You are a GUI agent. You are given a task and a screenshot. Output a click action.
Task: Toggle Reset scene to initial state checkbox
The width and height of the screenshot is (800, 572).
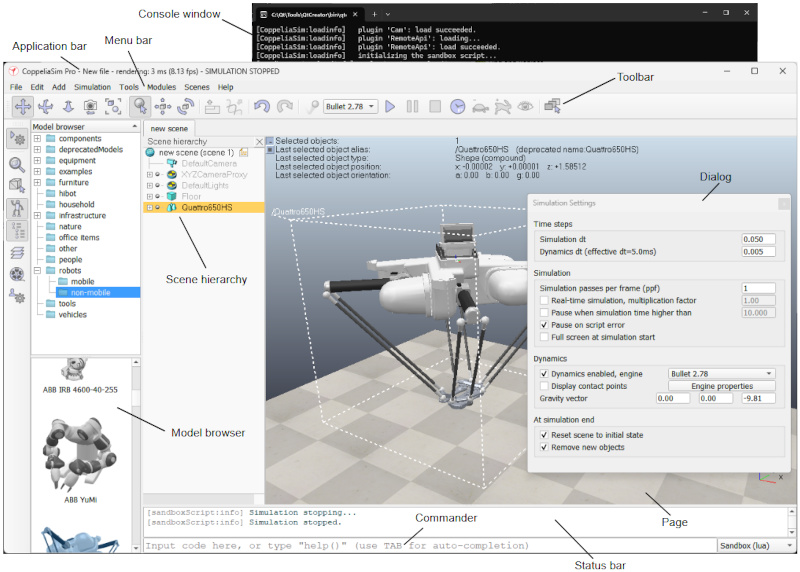pos(544,435)
